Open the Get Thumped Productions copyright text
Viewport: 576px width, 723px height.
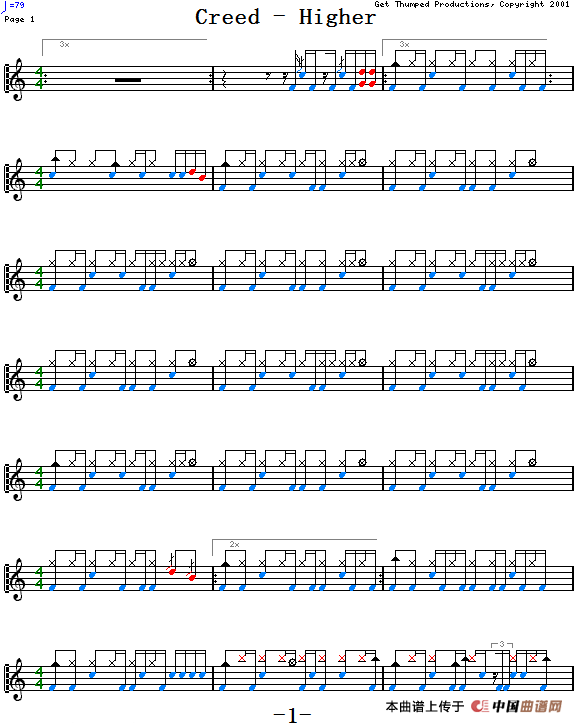tap(472, 4)
